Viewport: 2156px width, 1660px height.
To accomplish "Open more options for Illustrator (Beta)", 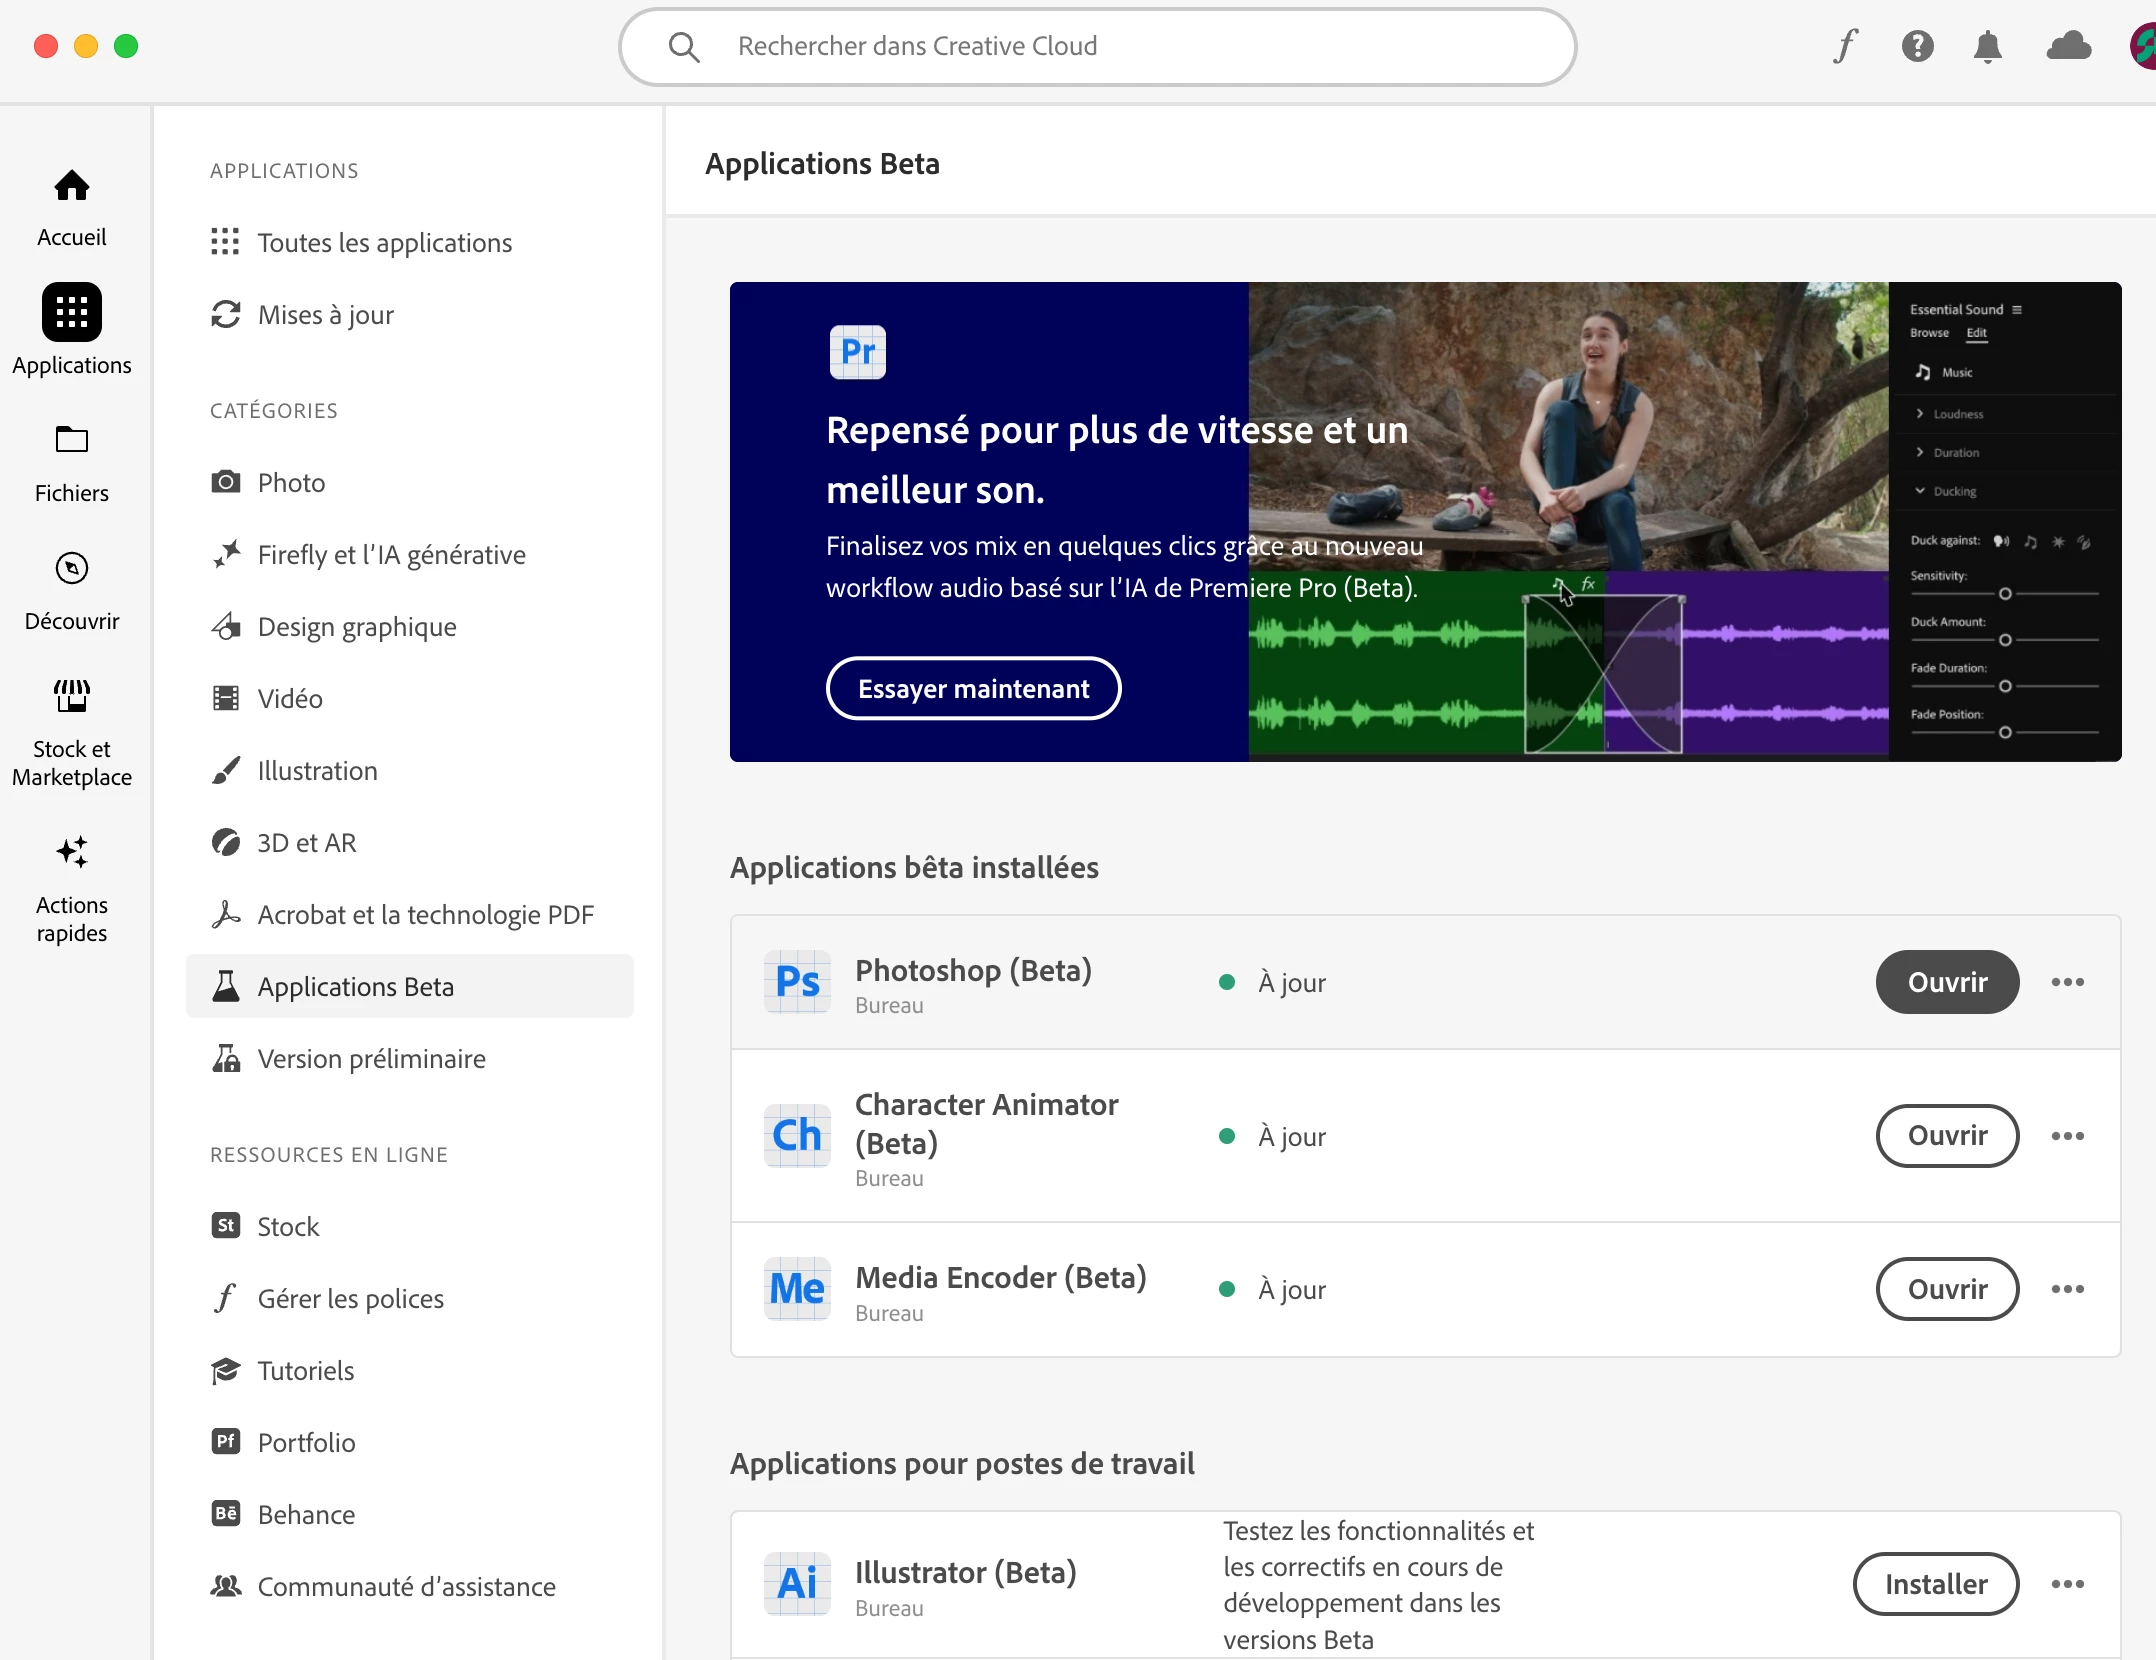I will coord(2067,1584).
